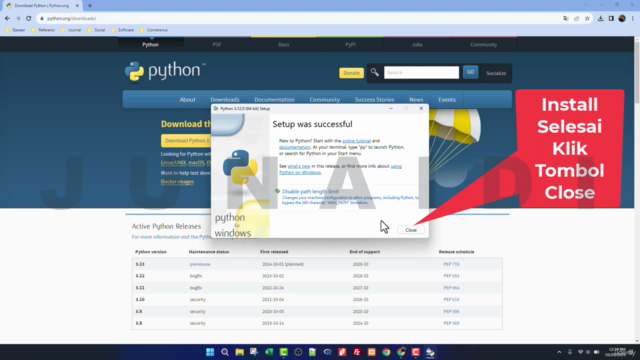Open File Explorer from the taskbar
Image resolution: width=640 pixels, height=360 pixels.
(240, 352)
